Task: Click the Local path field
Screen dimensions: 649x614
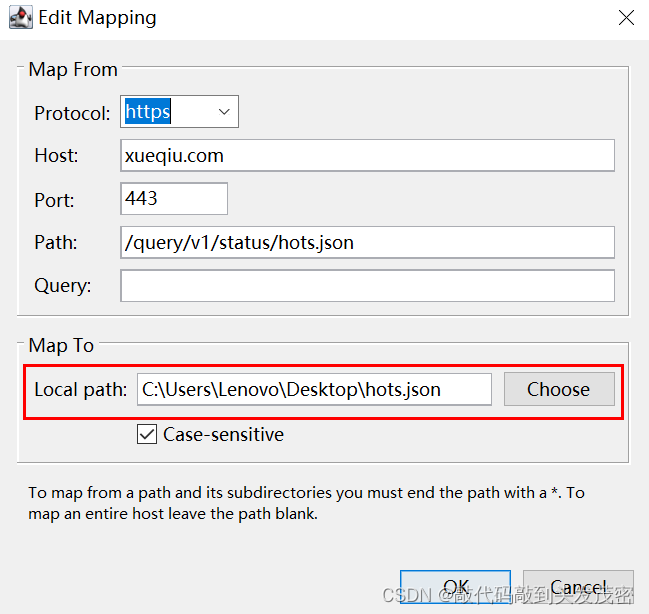Action: pos(315,389)
